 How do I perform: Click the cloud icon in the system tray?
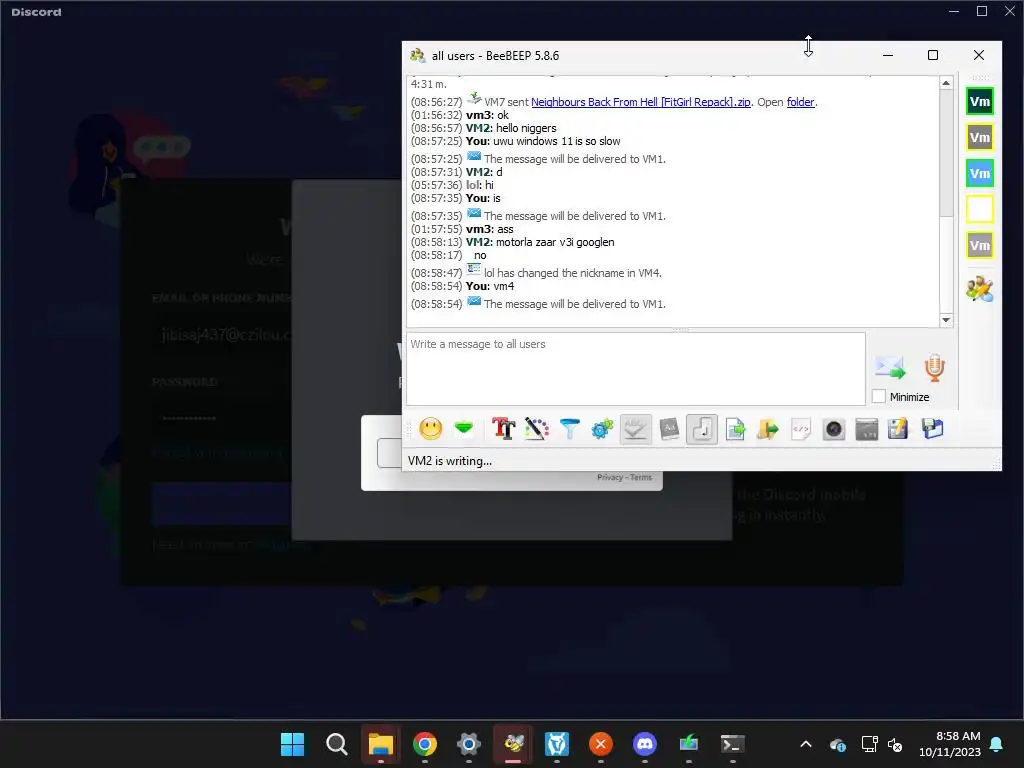point(838,744)
